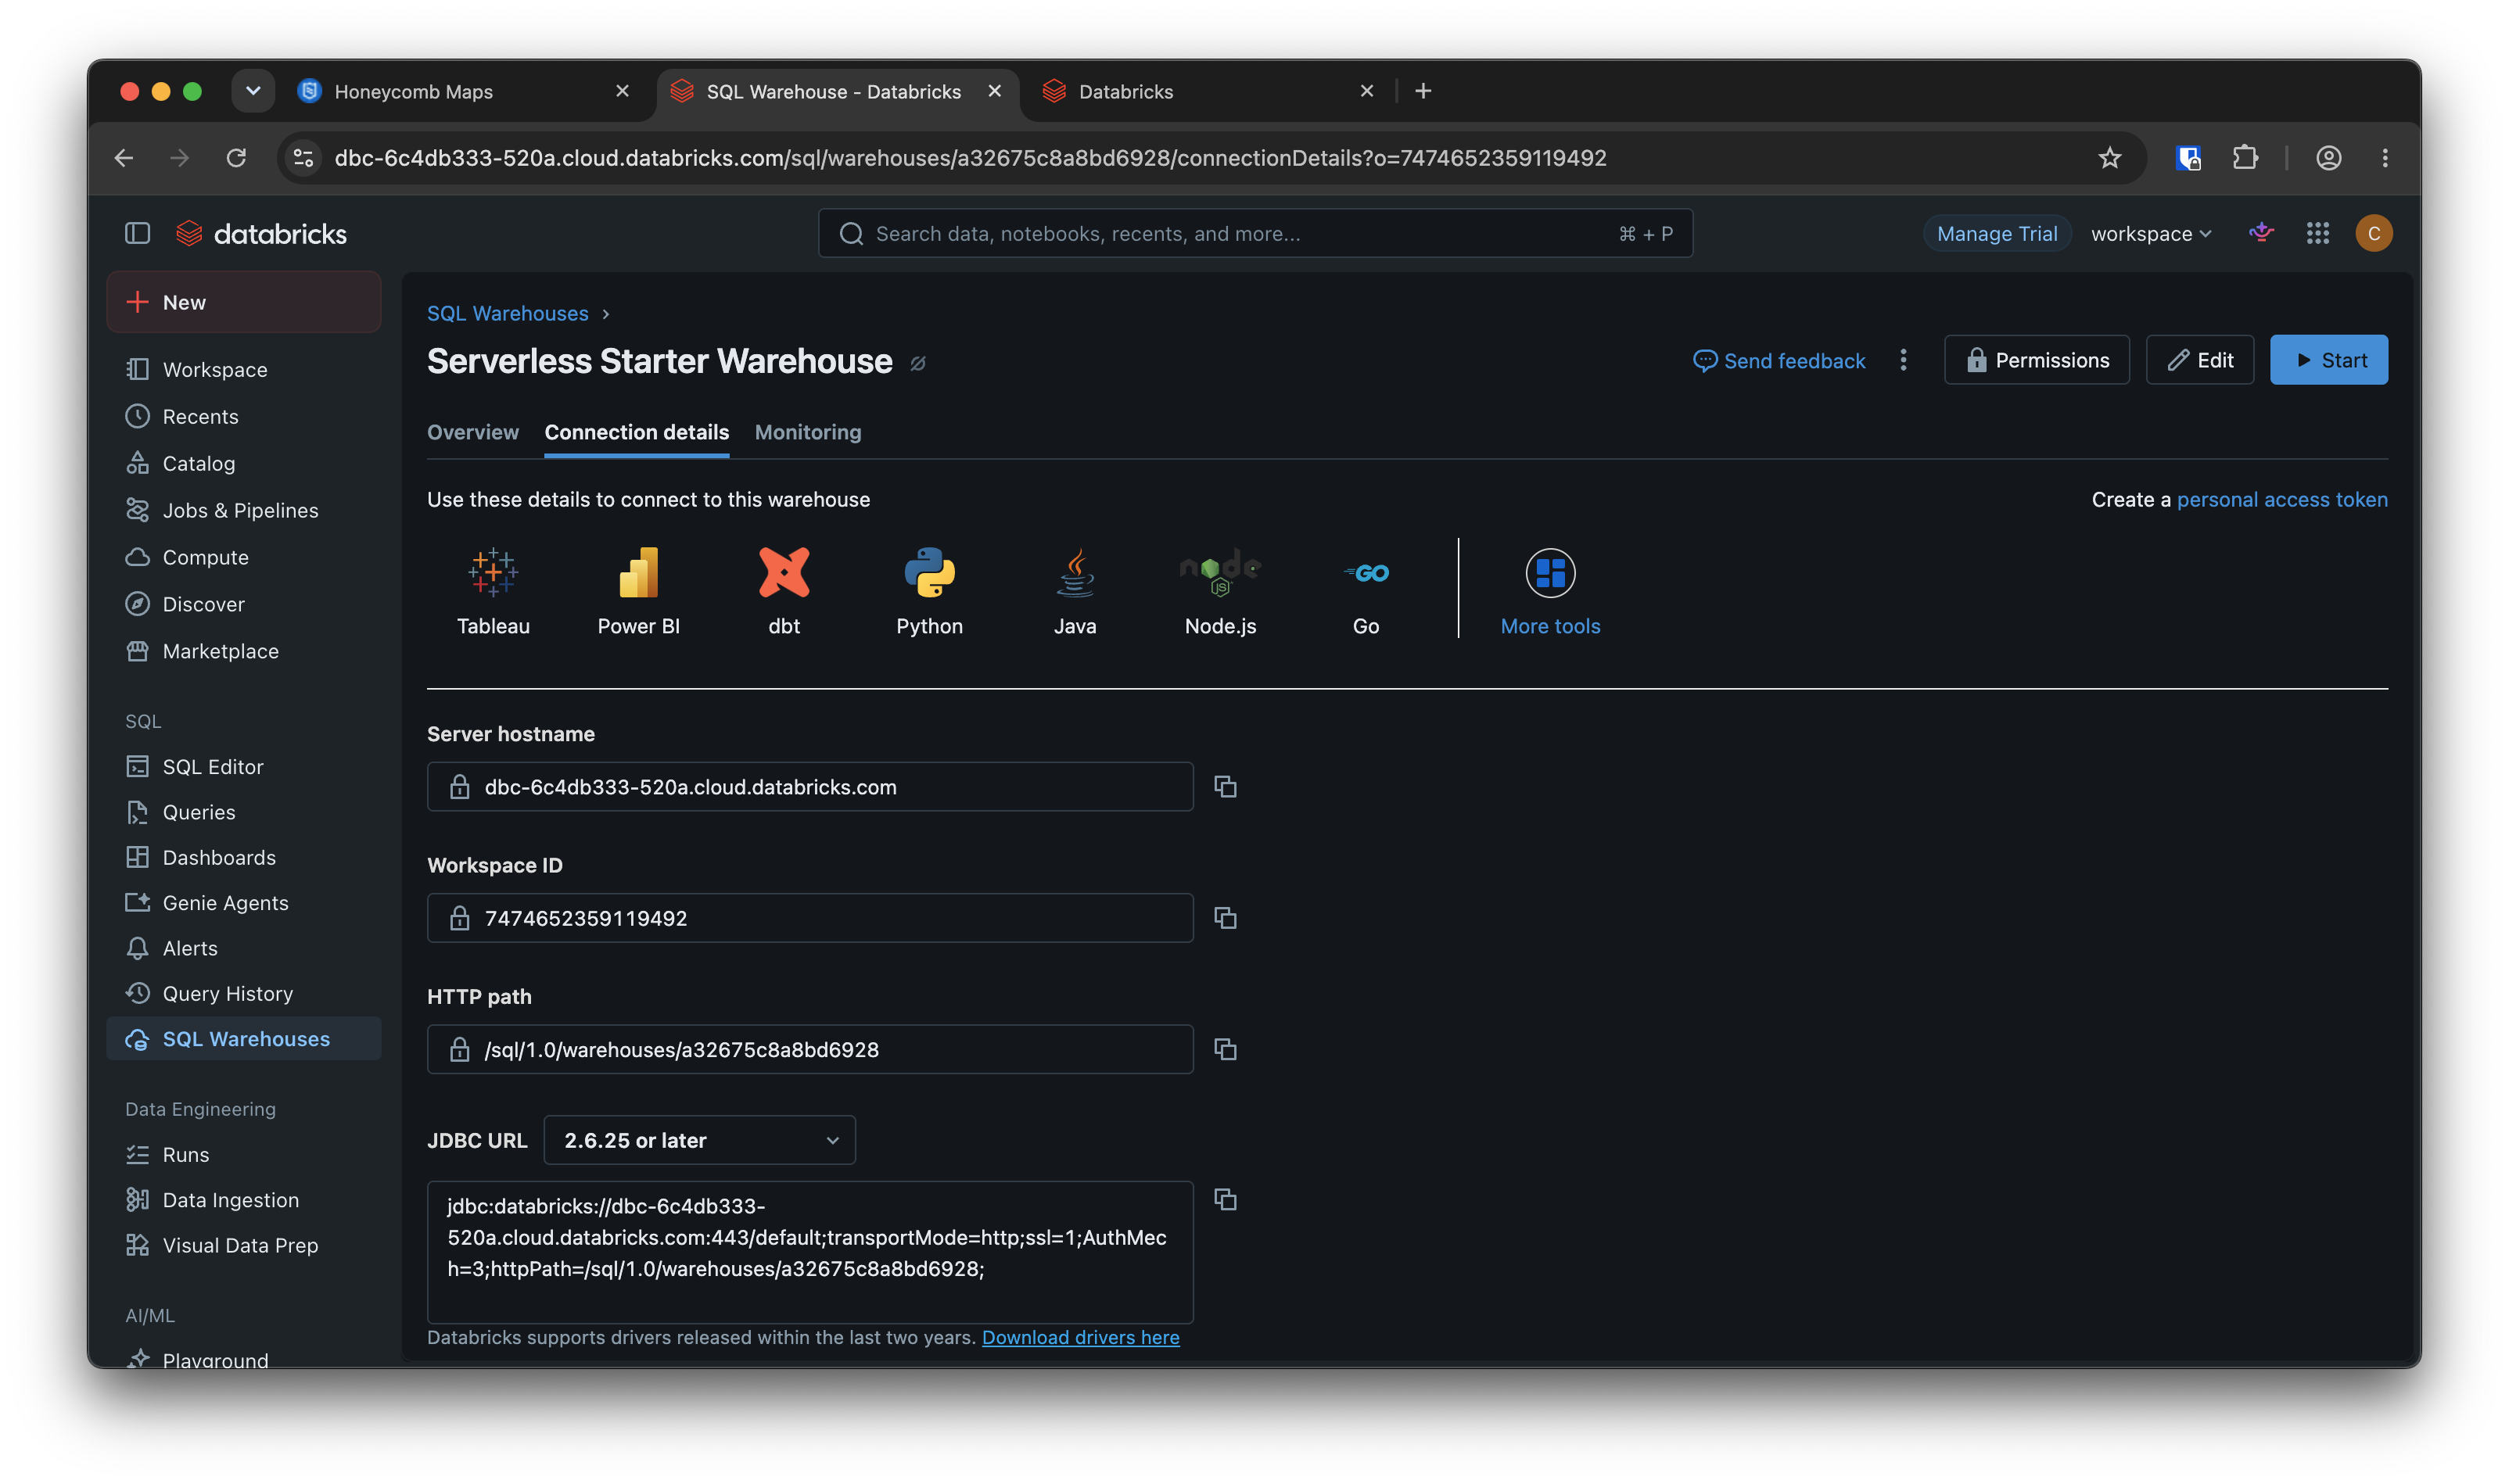Open Power BI connection instructions
2509x1484 pixels.
coord(638,591)
